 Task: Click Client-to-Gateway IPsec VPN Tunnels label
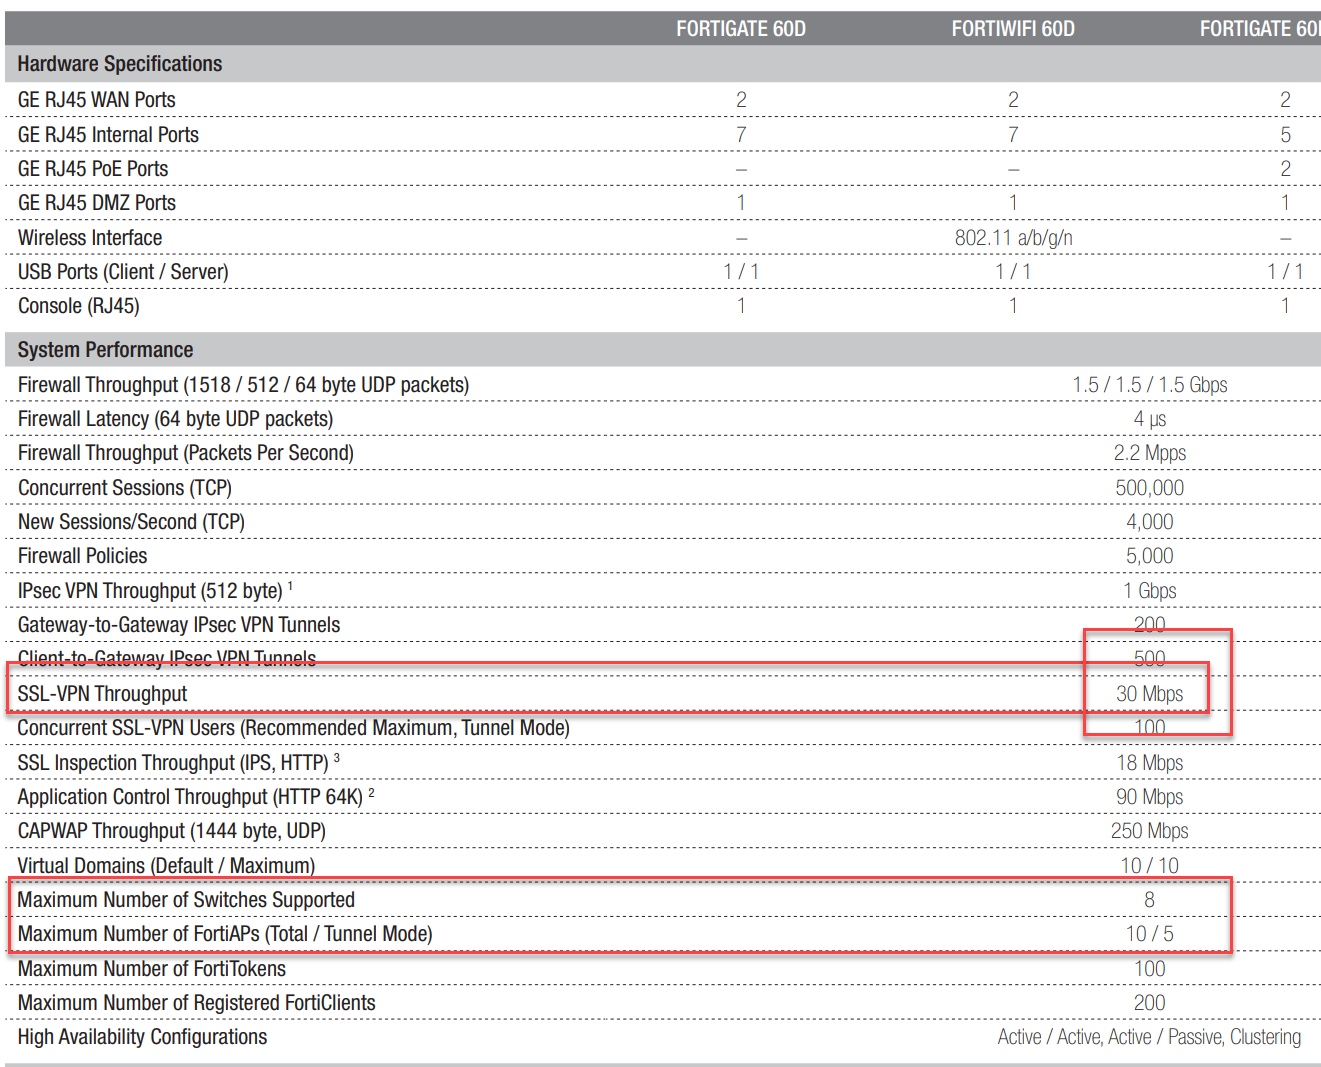pyautogui.click(x=167, y=659)
